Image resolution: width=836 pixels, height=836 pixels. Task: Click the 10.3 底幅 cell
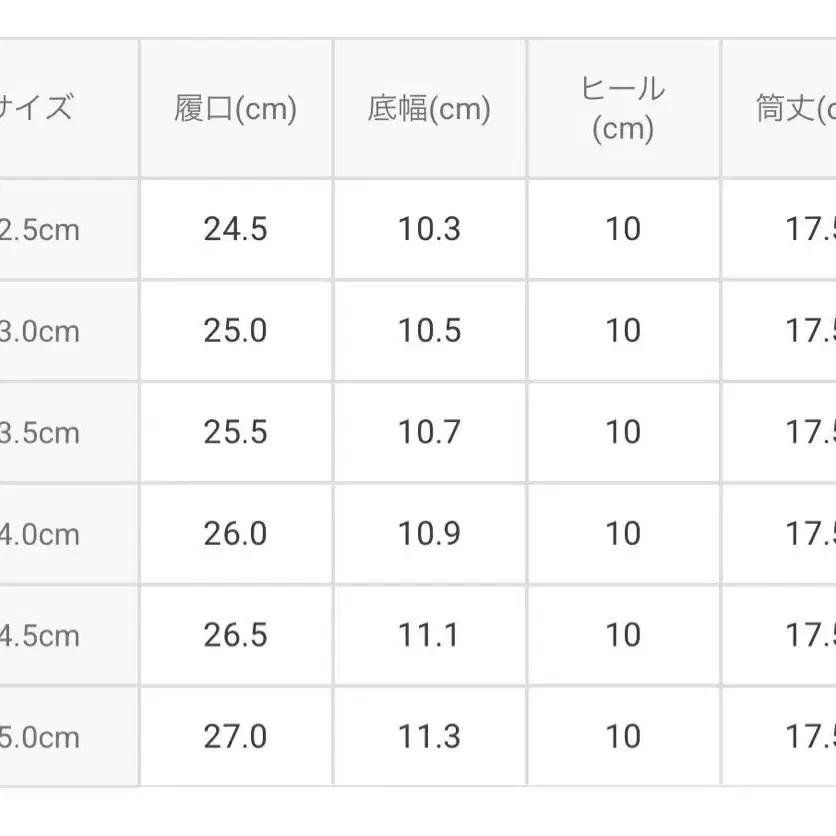coord(429,230)
